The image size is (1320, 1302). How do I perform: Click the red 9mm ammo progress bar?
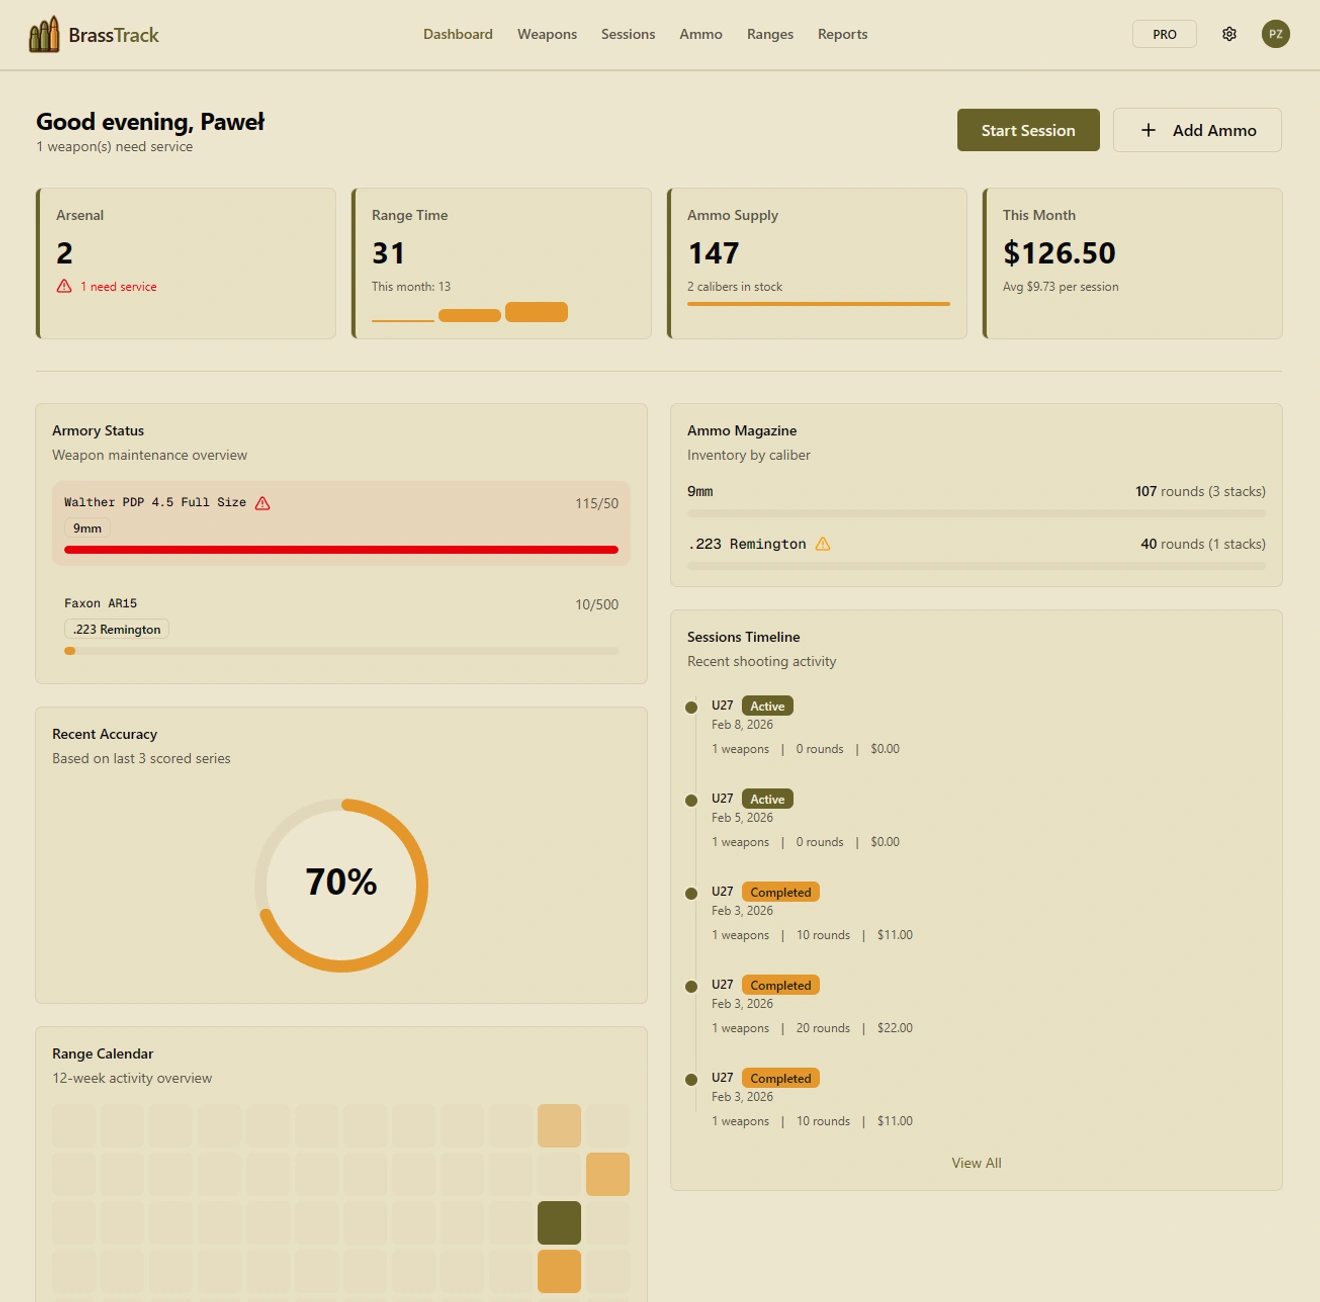coord(340,550)
